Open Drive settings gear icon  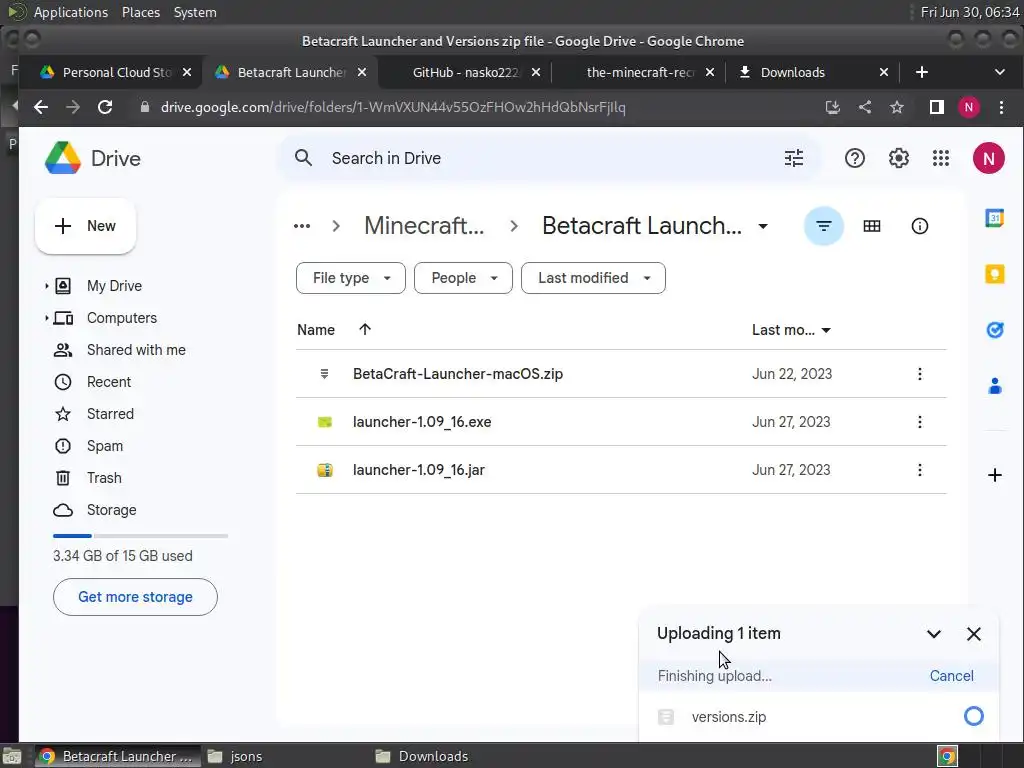tap(899, 158)
